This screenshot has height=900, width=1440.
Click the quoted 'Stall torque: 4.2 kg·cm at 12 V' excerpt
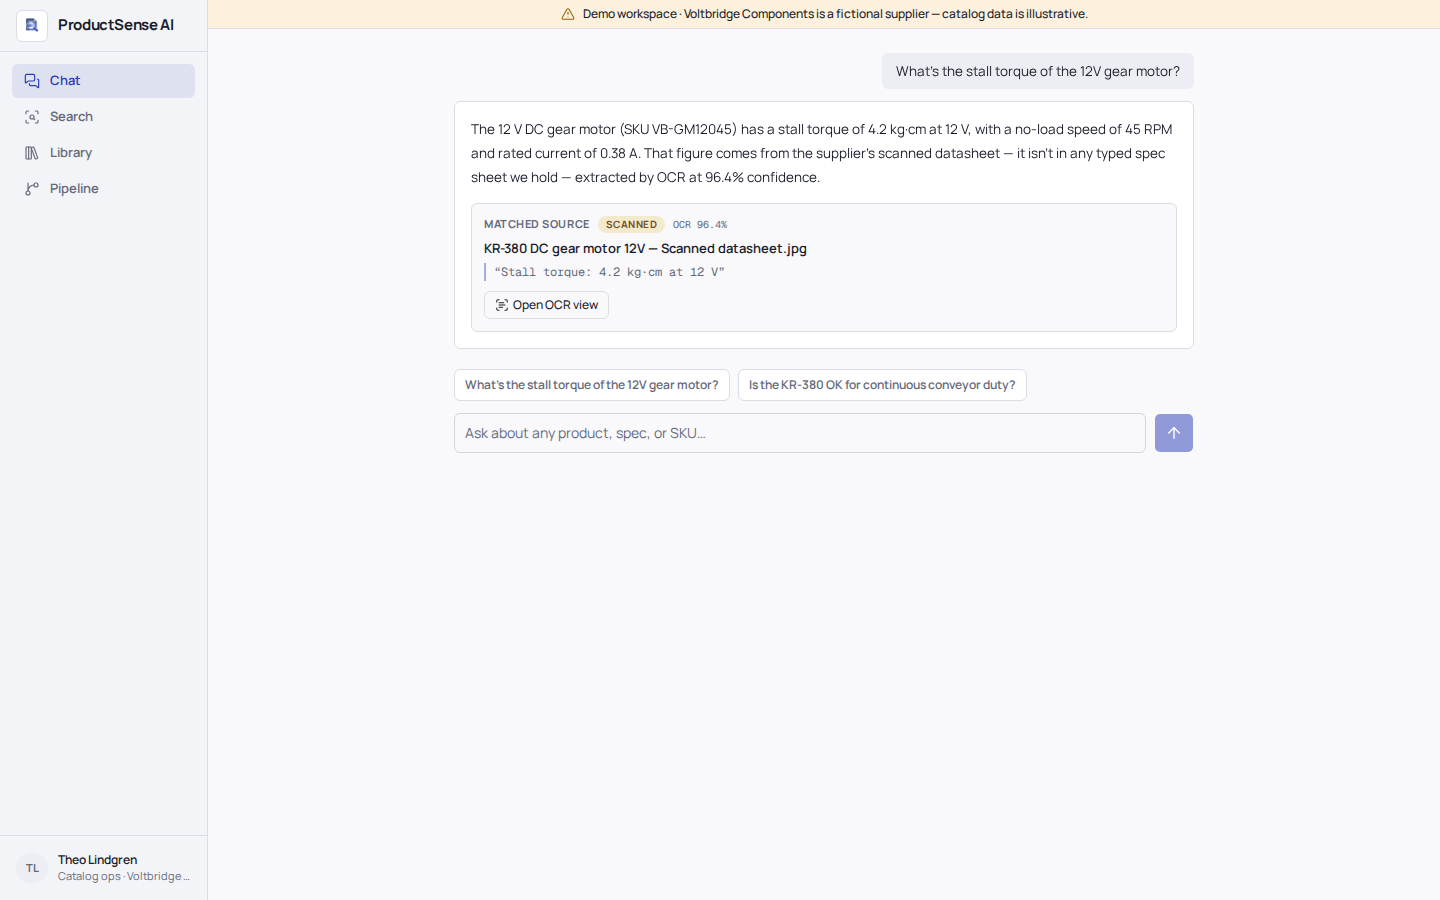(x=609, y=272)
